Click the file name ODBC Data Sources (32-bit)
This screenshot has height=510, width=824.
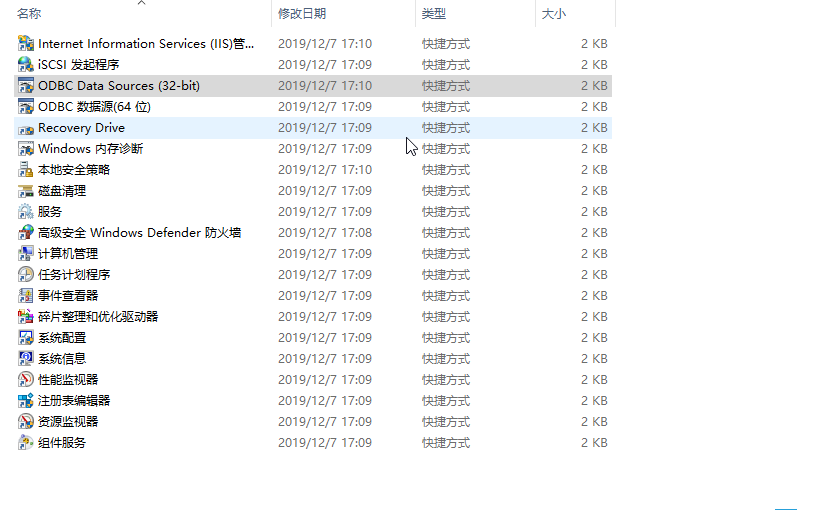[x=119, y=86]
